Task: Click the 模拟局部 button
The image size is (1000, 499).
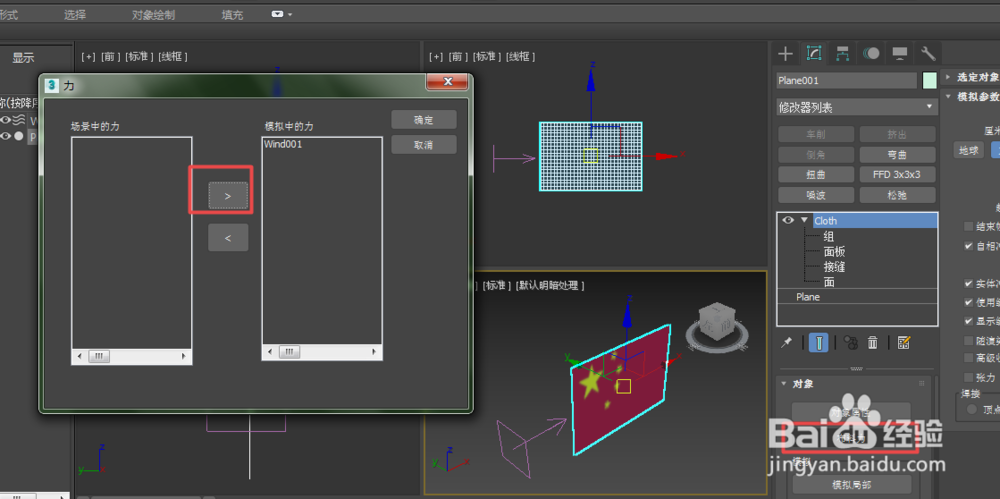Action: pyautogui.click(x=851, y=484)
